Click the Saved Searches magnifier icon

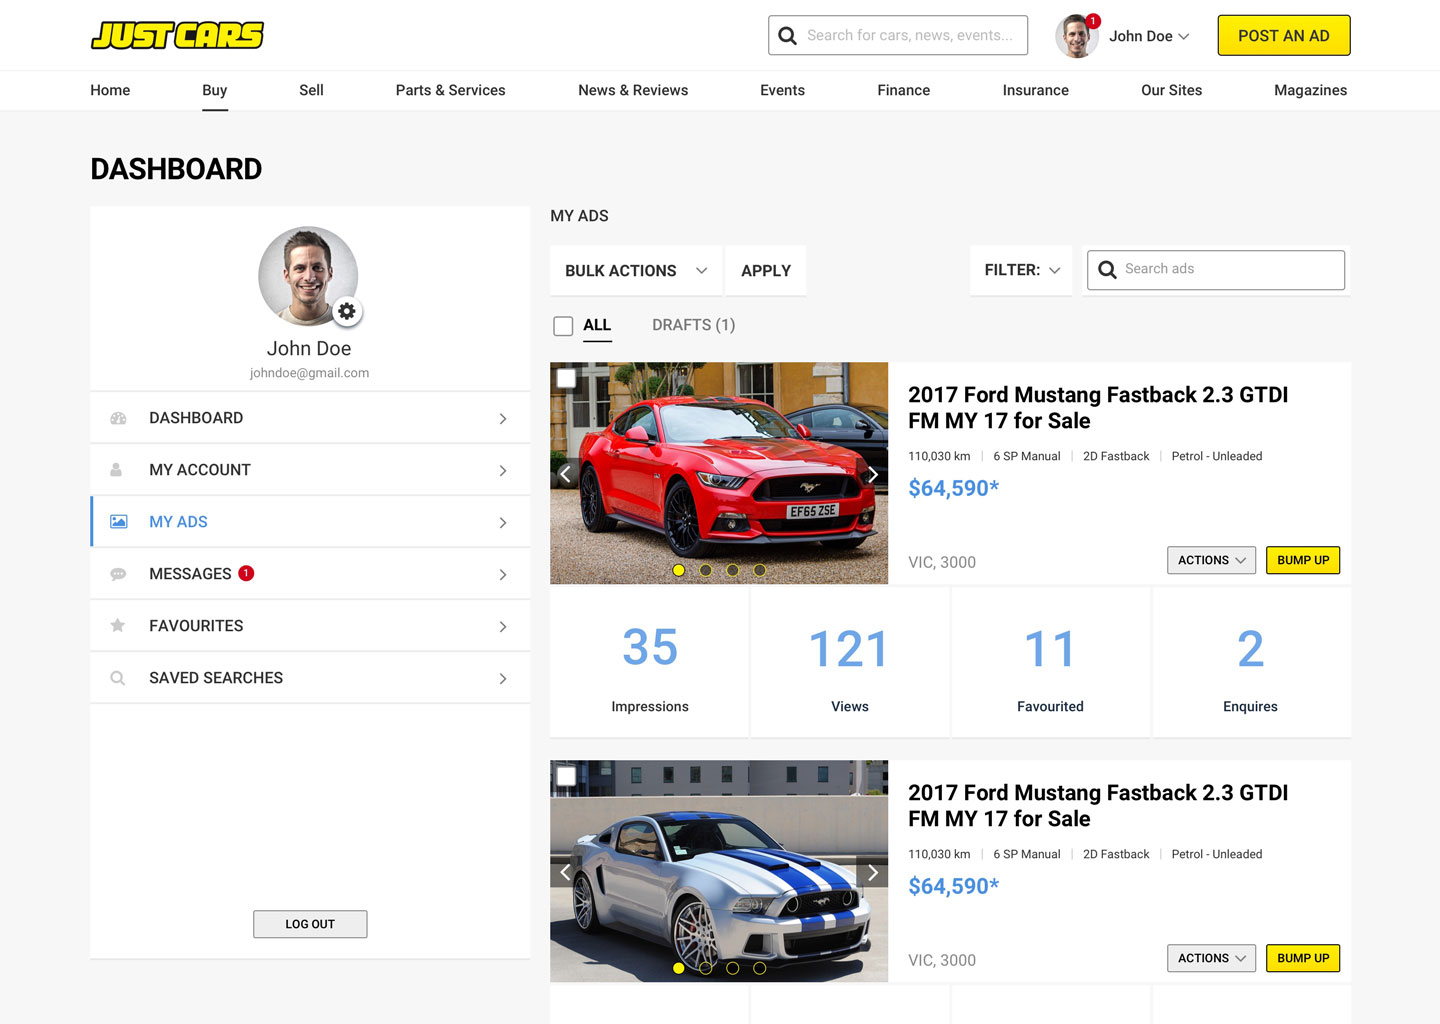coord(118,678)
